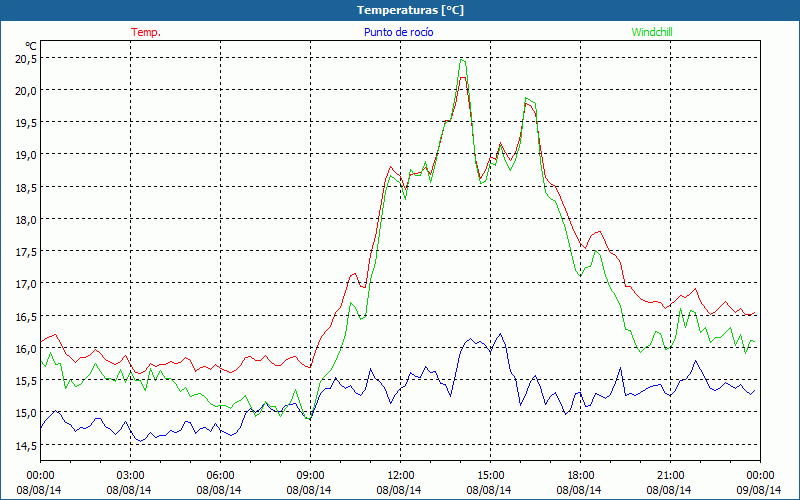
Task: Click the 06:00 time axis label
Action: pyautogui.click(x=220, y=476)
